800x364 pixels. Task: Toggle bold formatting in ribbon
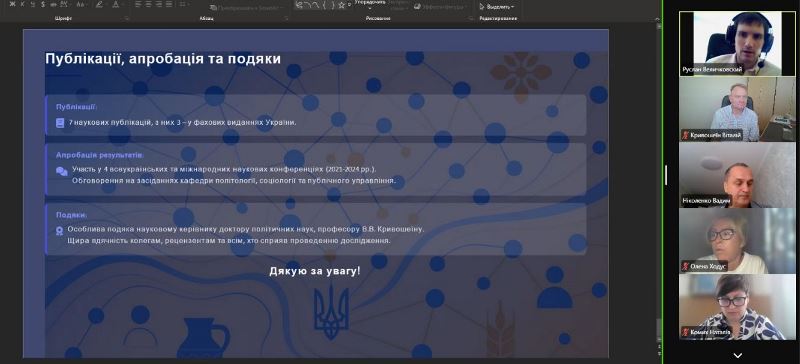click(x=12, y=4)
